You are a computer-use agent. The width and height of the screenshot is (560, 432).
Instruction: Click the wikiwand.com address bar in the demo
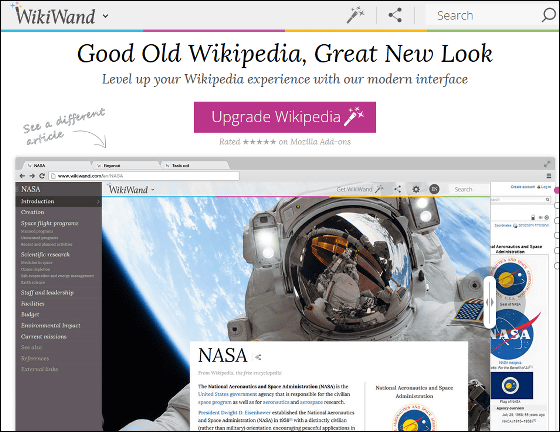[144, 176]
